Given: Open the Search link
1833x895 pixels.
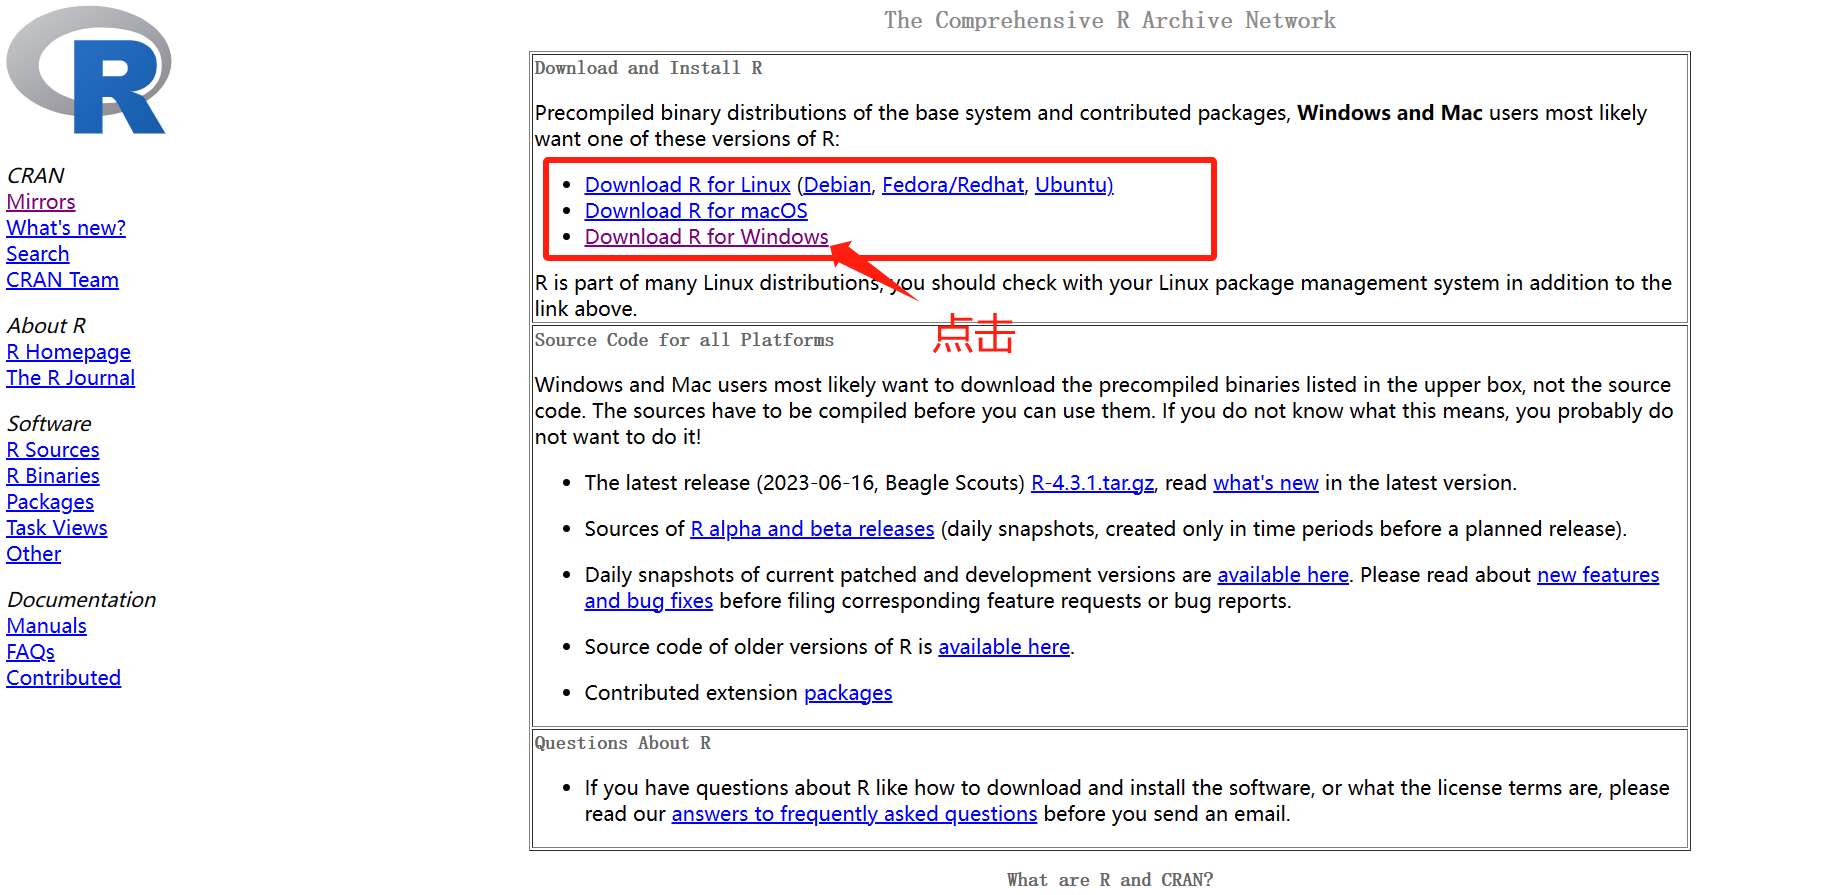Looking at the screenshot, I should [38, 254].
